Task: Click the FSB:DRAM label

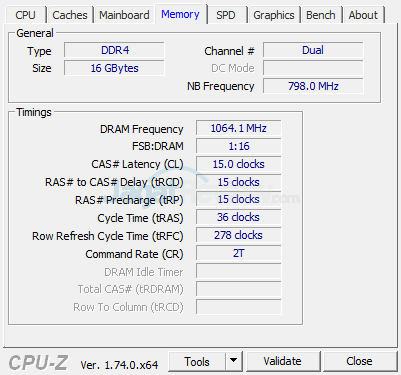Action: coord(158,146)
